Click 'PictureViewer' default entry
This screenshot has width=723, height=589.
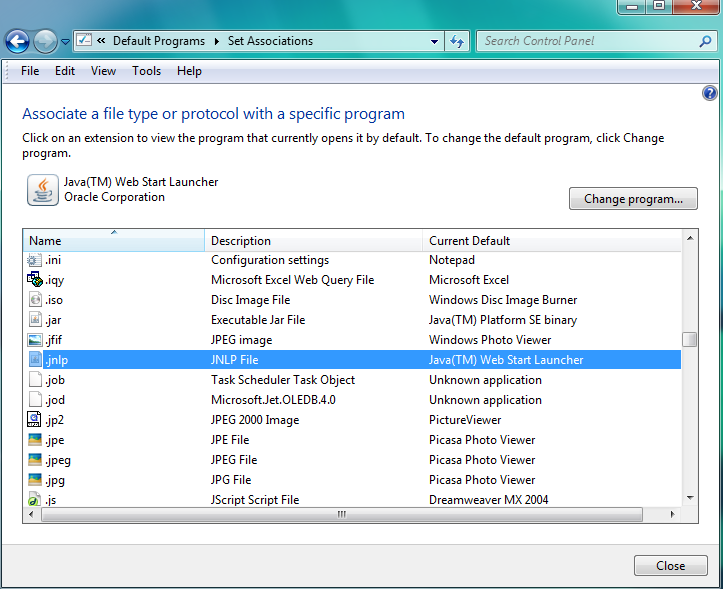(465, 420)
